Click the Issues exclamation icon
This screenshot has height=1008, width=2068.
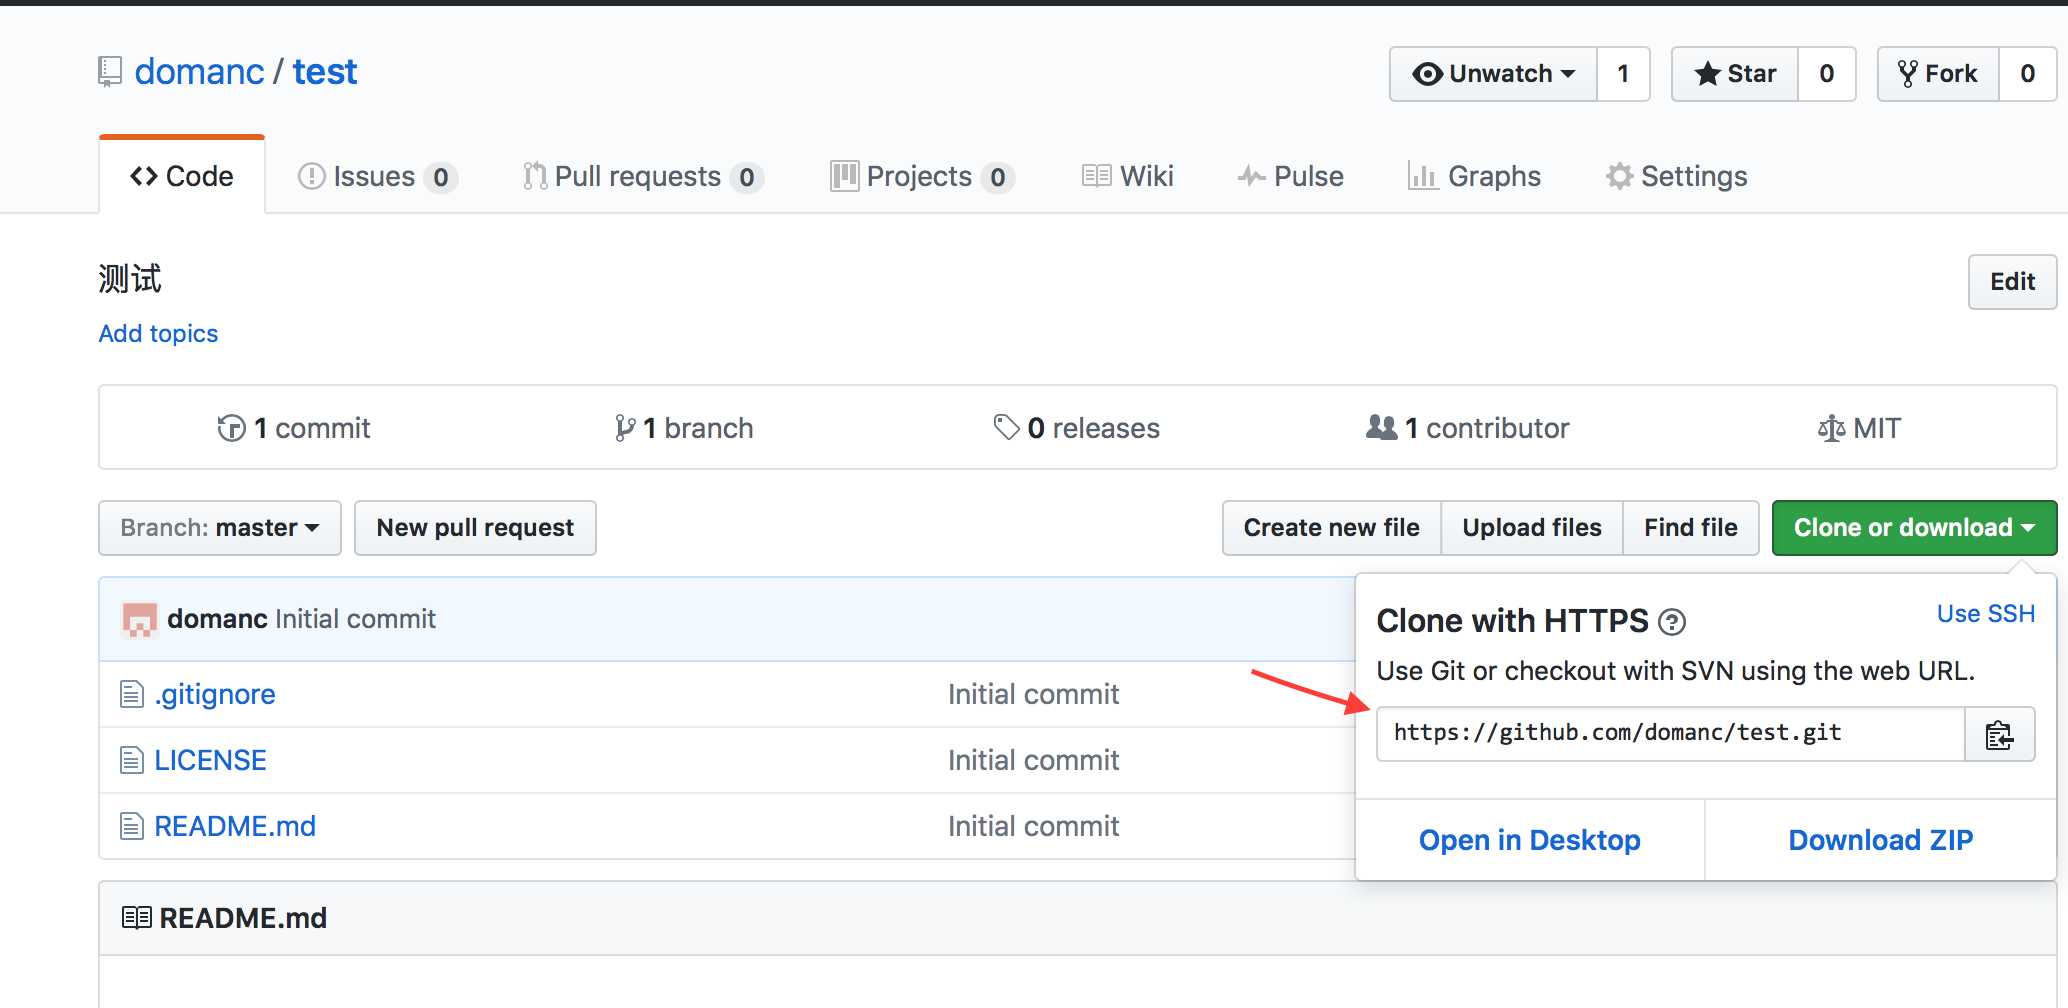pos(311,176)
